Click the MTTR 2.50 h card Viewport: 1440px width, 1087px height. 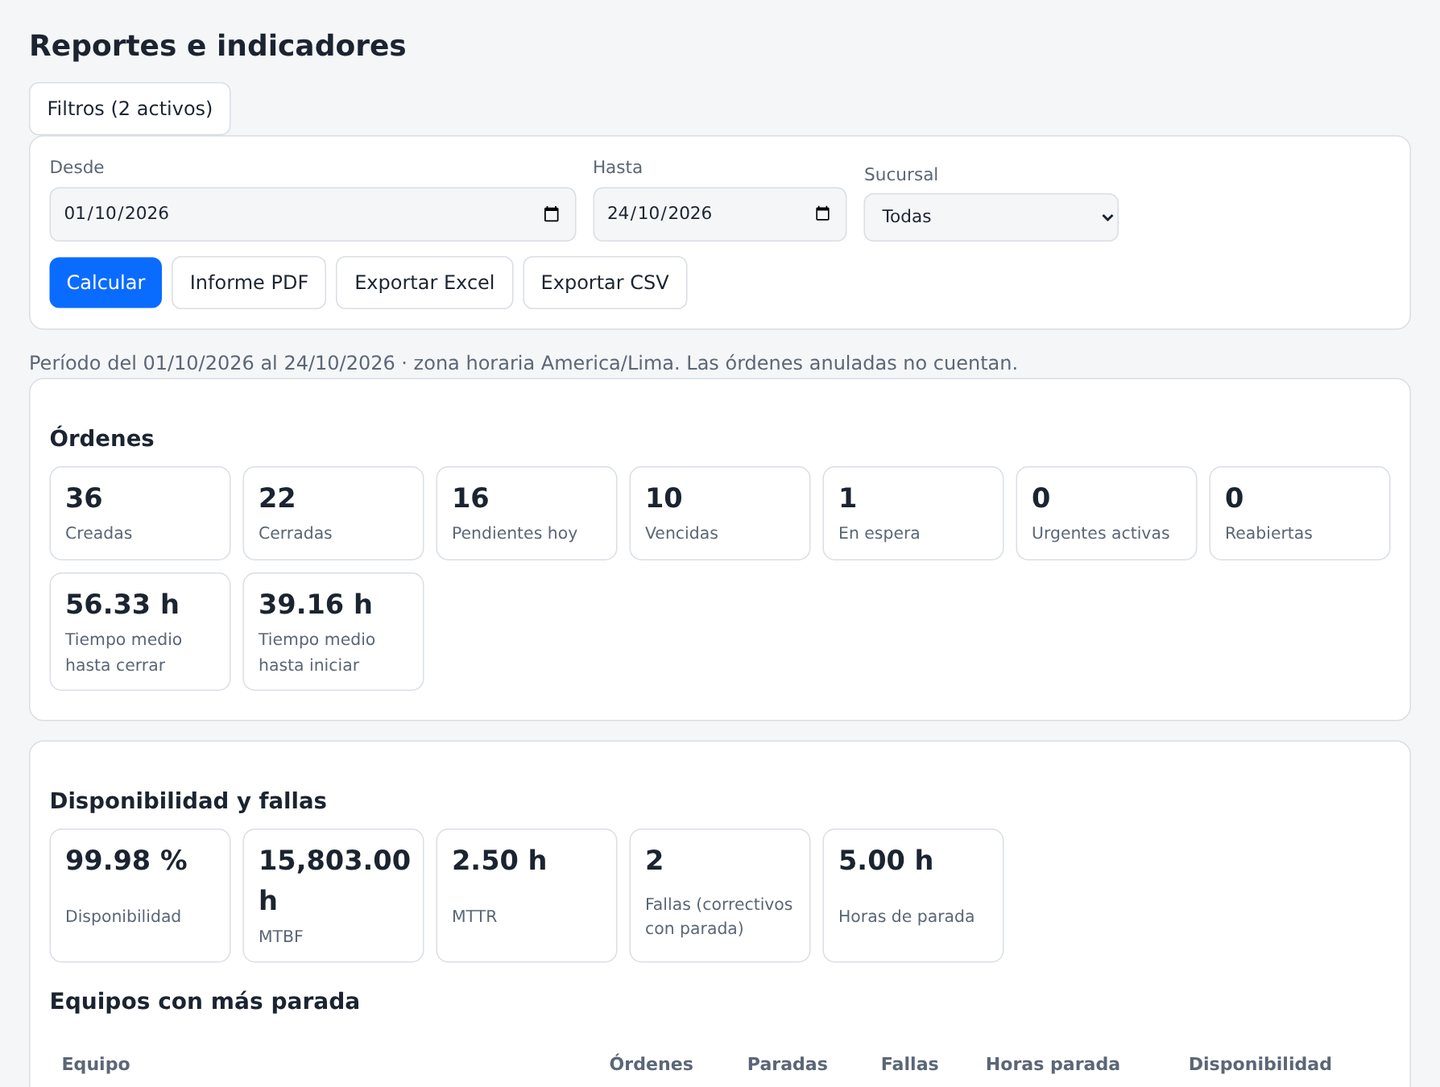527,896
